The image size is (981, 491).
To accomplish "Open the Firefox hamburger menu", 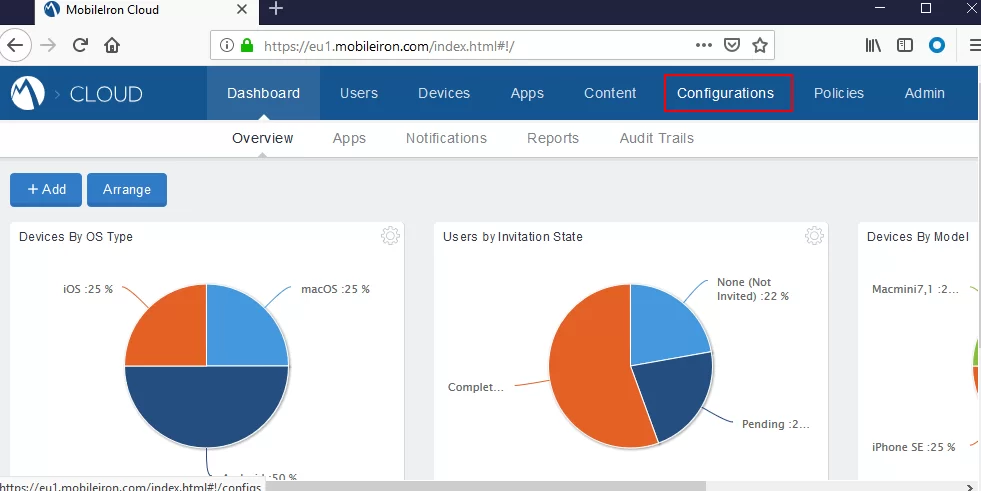I will tap(973, 45).
